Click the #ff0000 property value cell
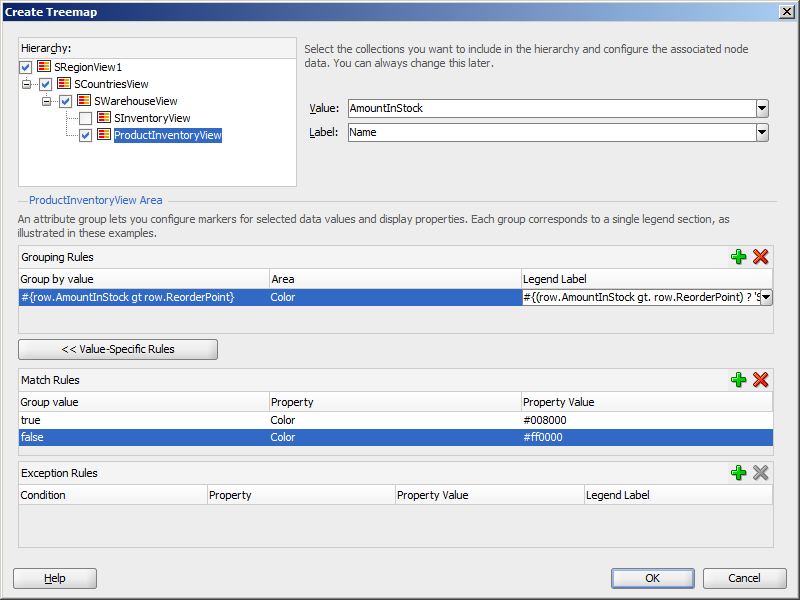The height and width of the screenshot is (600, 800). pos(647,437)
